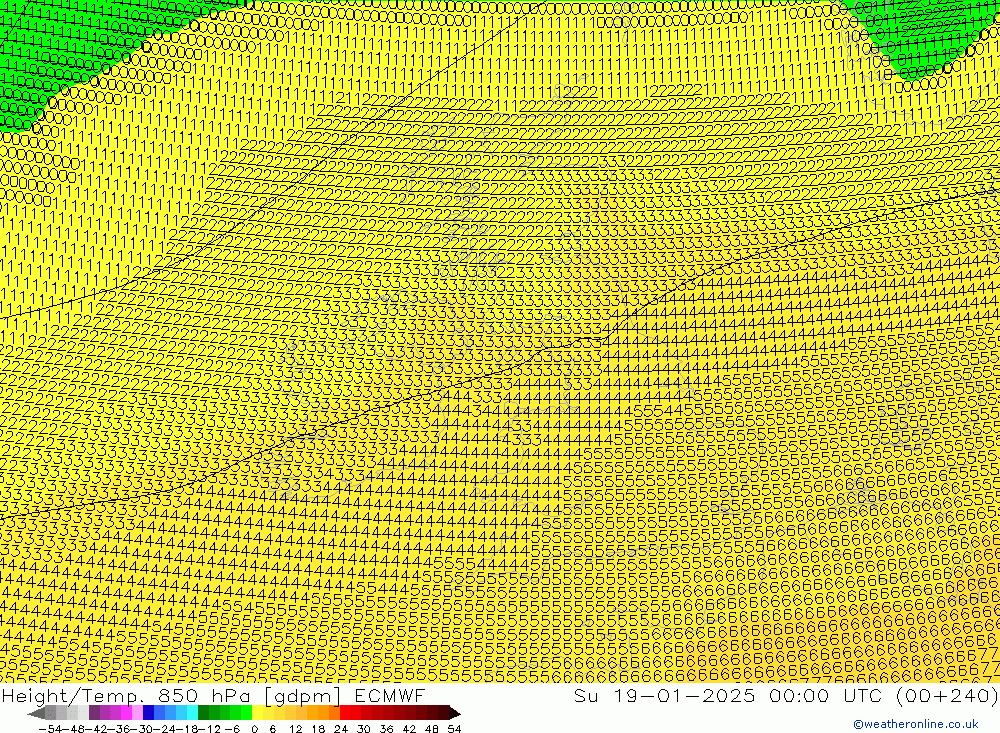Click the yellow legend swatch above 0

(257, 714)
